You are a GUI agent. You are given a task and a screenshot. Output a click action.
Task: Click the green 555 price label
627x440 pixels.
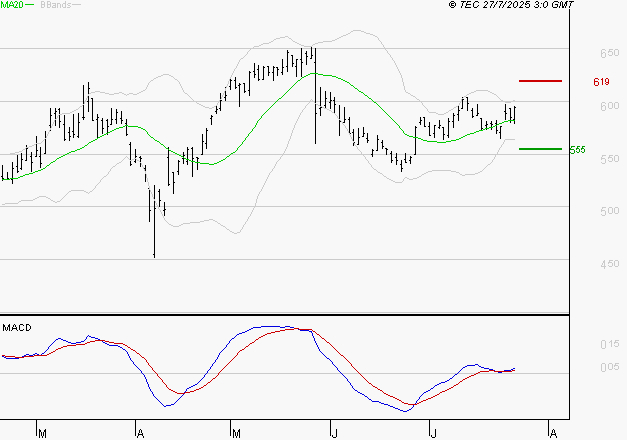pos(577,150)
